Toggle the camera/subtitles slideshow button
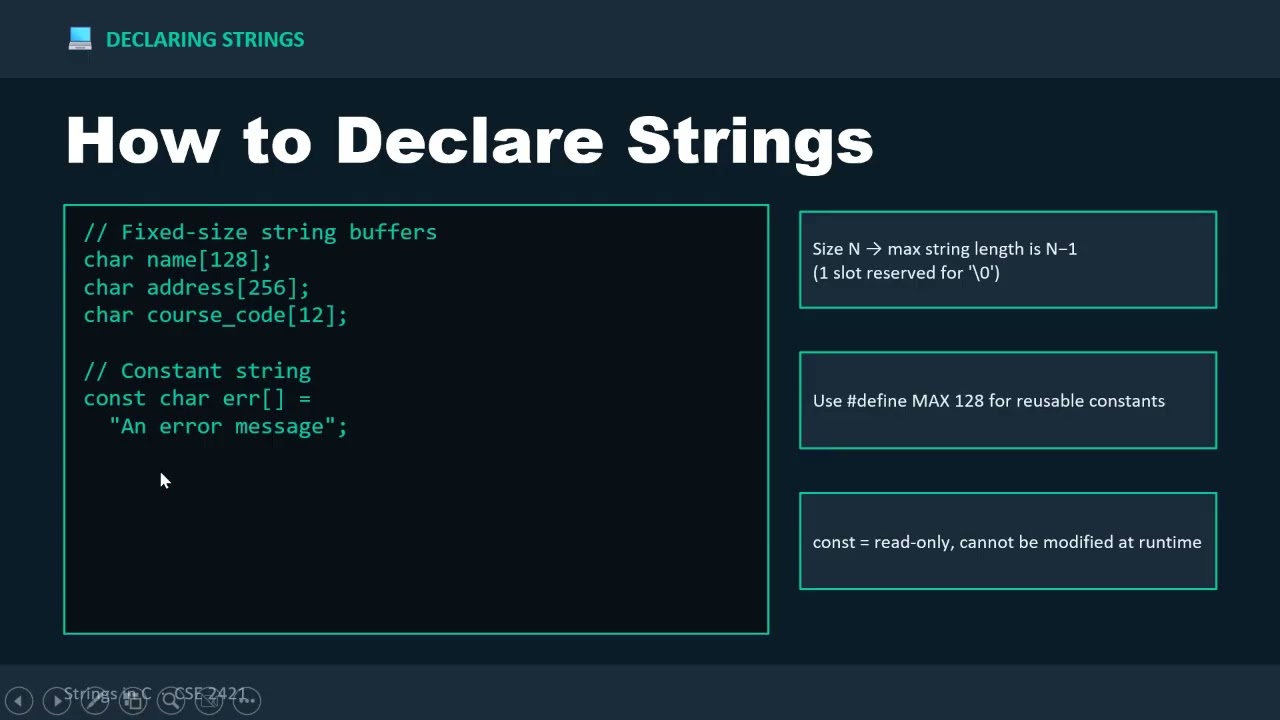The height and width of the screenshot is (720, 1280). coord(209,701)
